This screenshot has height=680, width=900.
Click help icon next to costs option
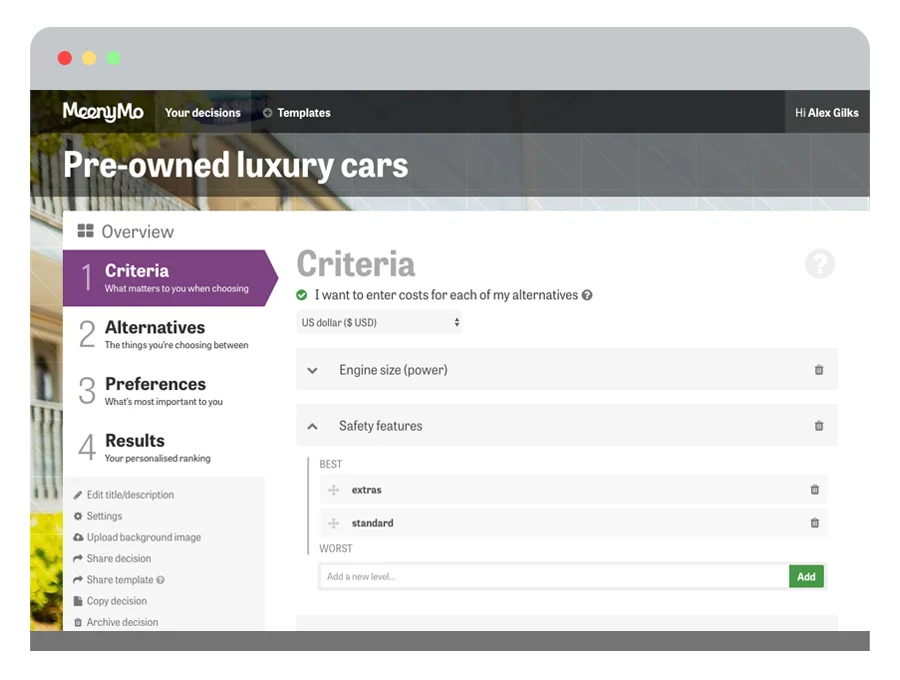pyautogui.click(x=587, y=295)
